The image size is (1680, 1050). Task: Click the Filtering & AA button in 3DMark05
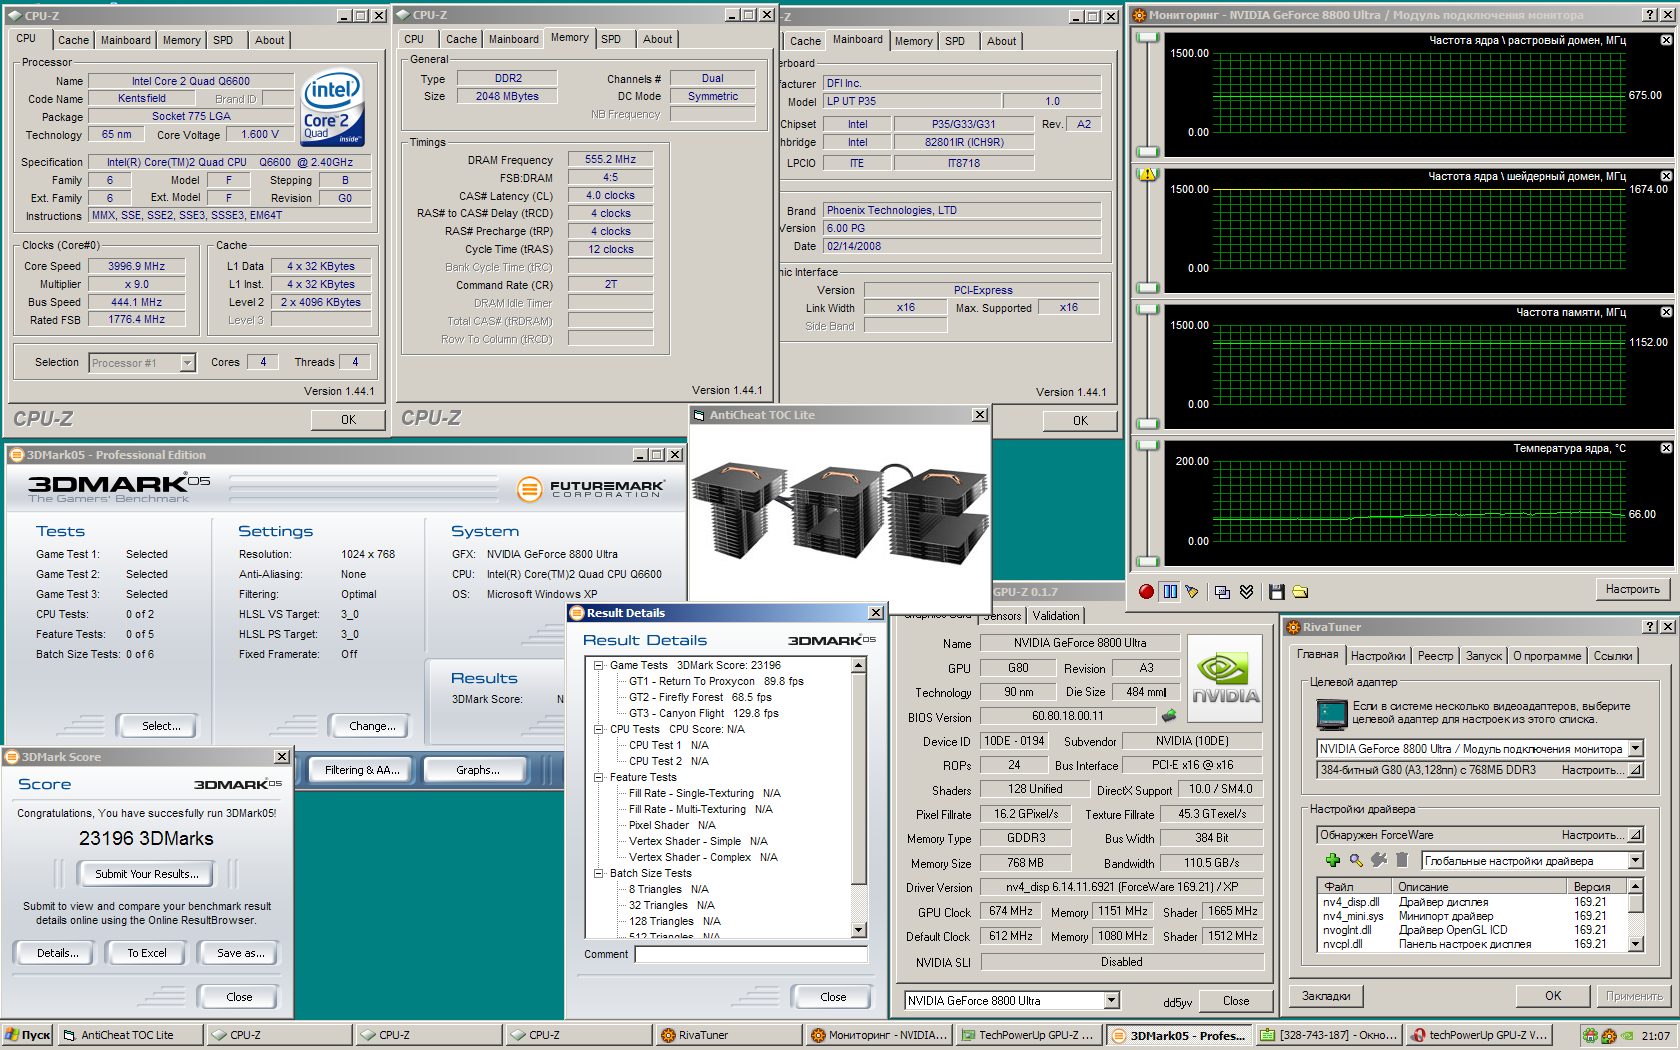tap(362, 770)
